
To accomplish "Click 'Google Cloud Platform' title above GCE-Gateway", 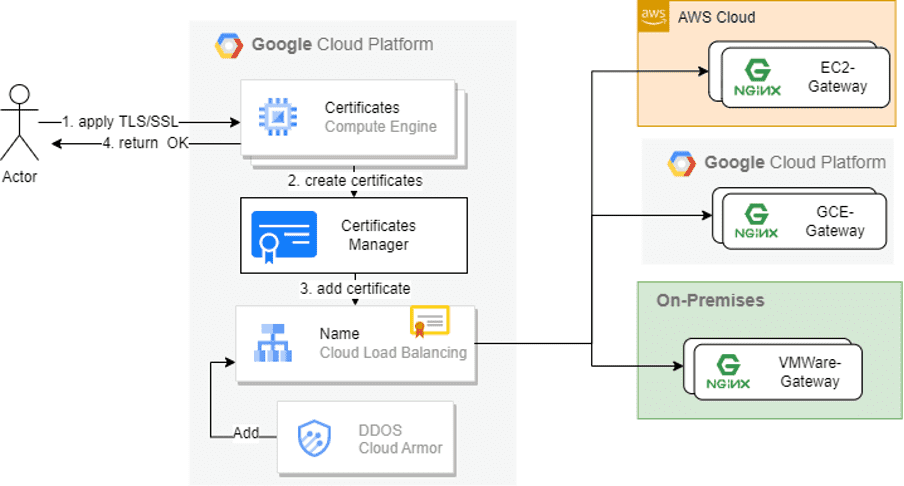I will pos(795,163).
